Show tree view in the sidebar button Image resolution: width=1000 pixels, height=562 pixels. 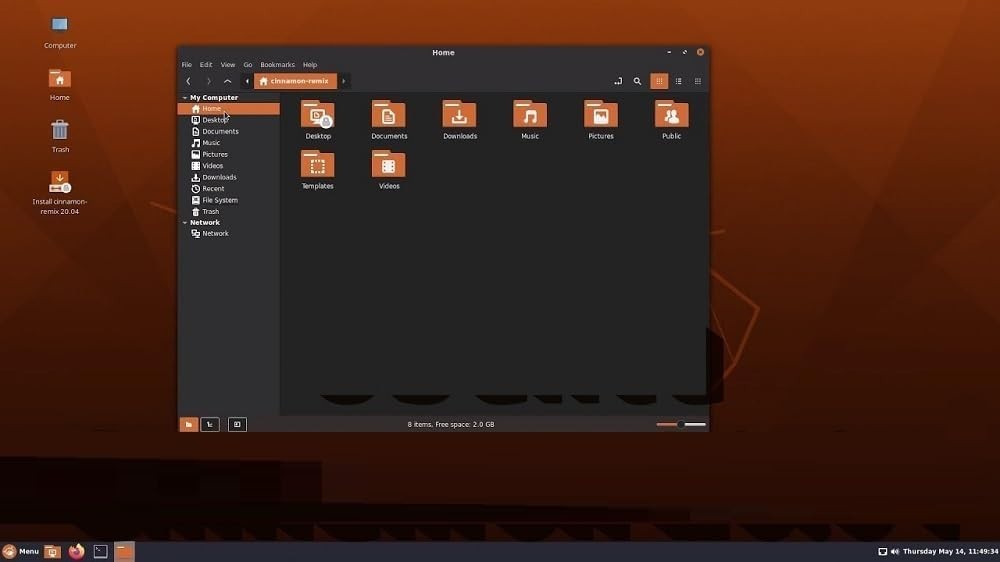210,424
